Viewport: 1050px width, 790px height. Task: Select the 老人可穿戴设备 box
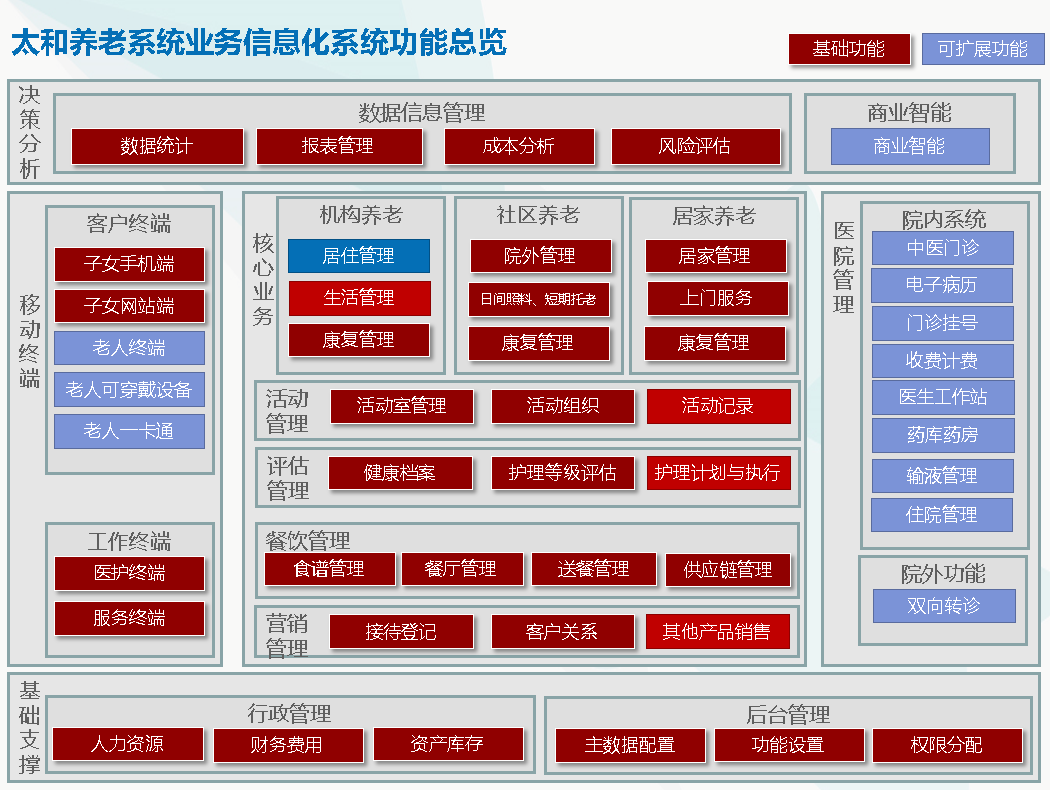(129, 389)
